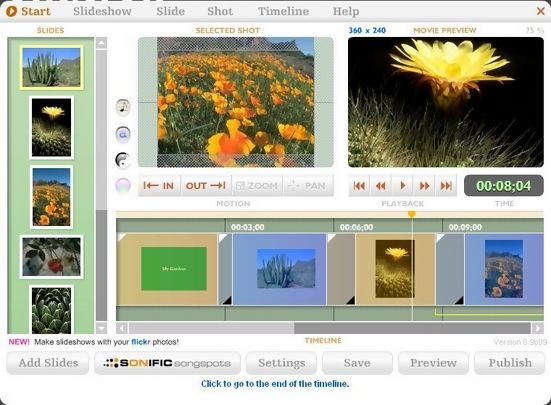
Task: Click the music note audio icon
Action: click(x=123, y=106)
